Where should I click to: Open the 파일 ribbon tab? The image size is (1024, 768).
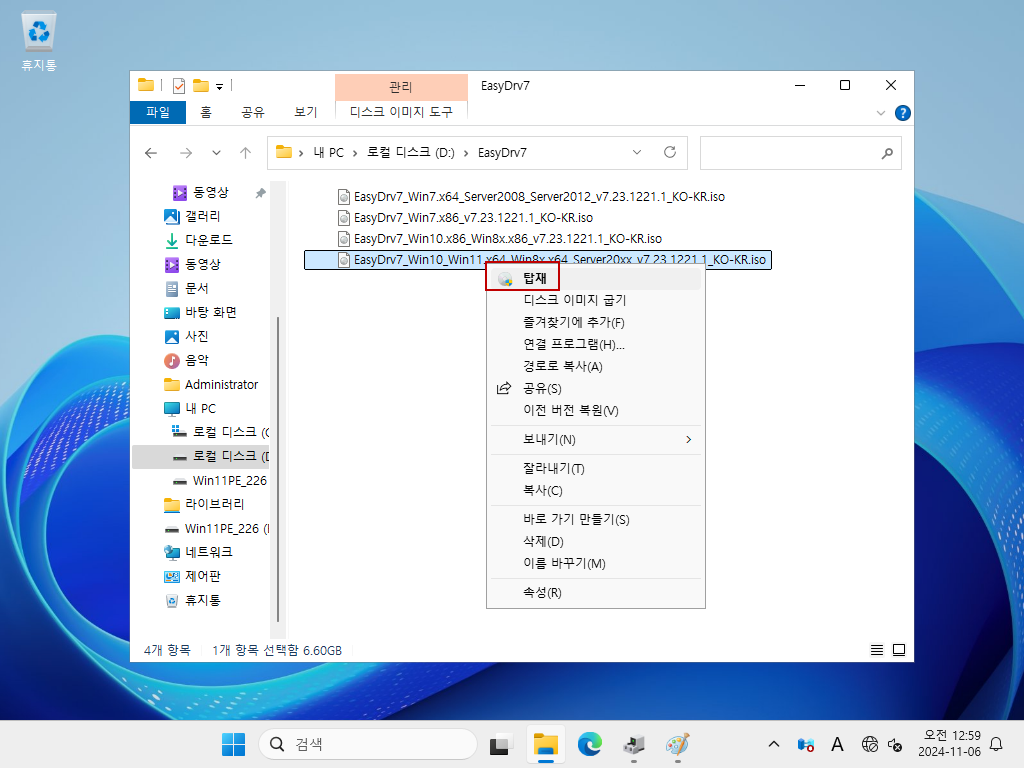[157, 112]
